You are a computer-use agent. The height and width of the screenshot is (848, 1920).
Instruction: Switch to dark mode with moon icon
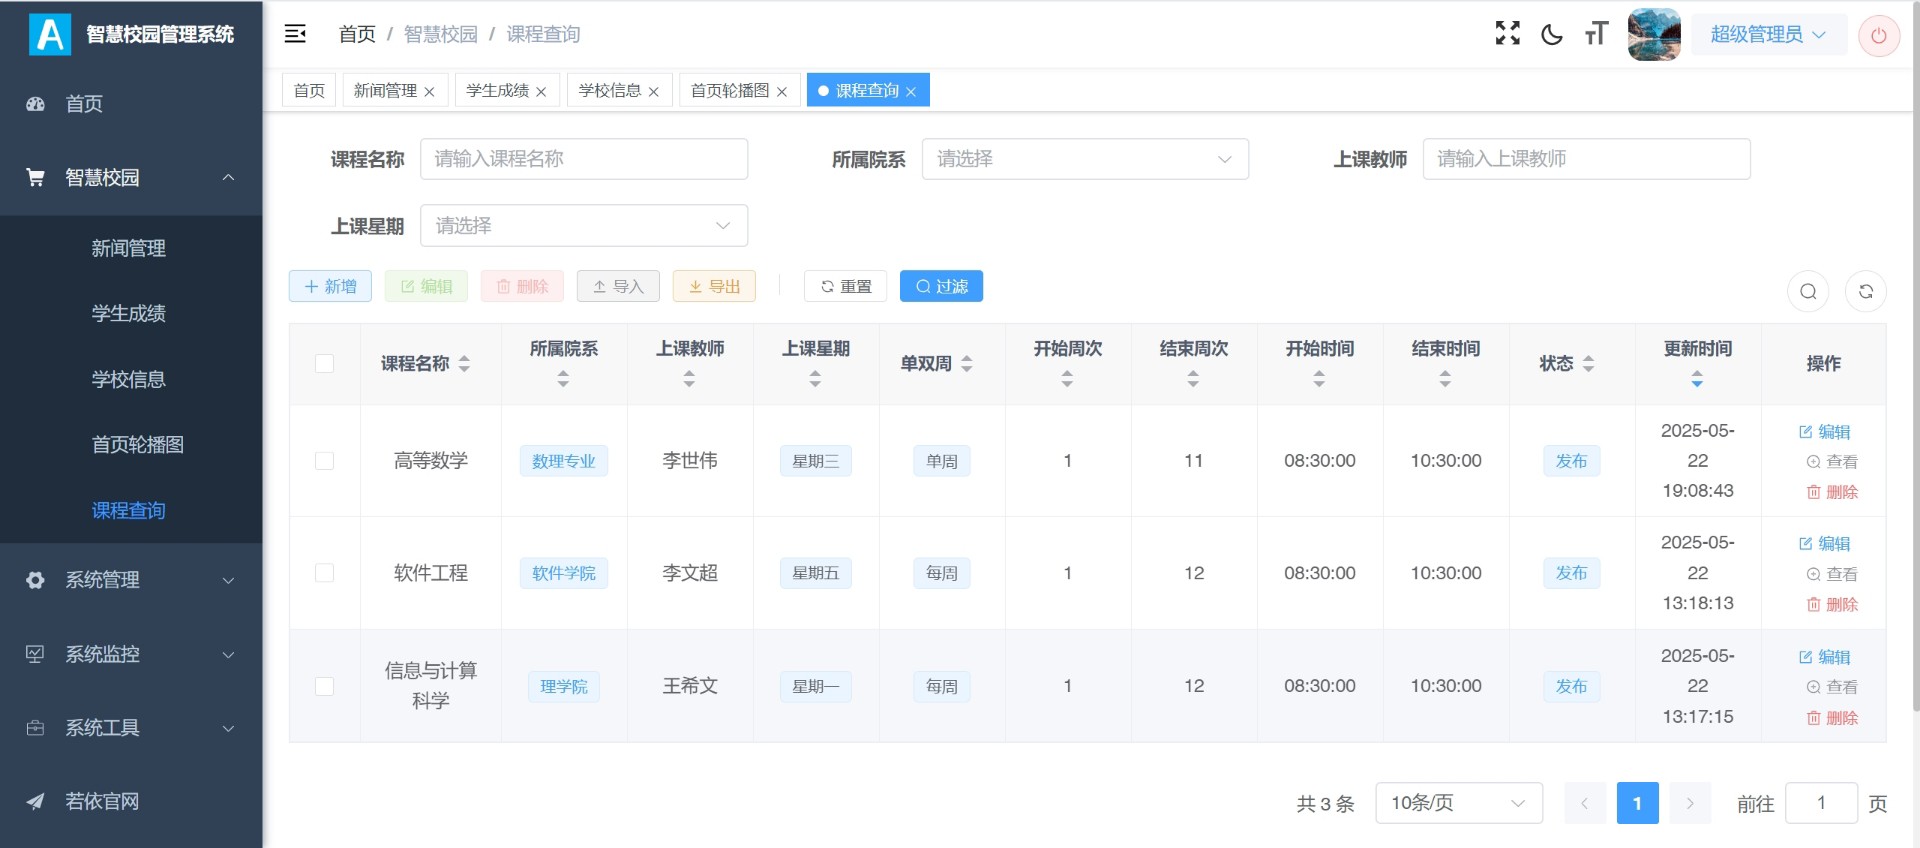(1552, 34)
